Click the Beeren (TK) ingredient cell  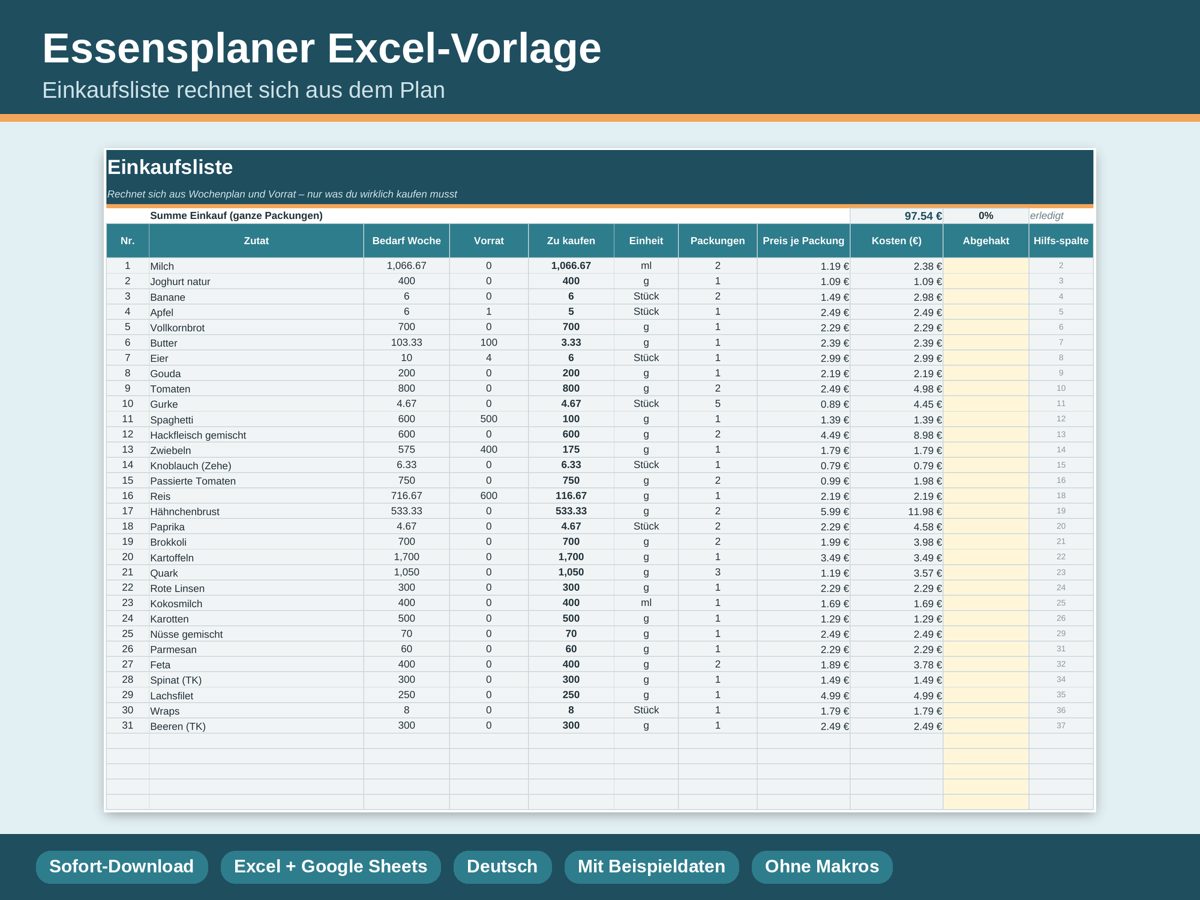pos(256,726)
